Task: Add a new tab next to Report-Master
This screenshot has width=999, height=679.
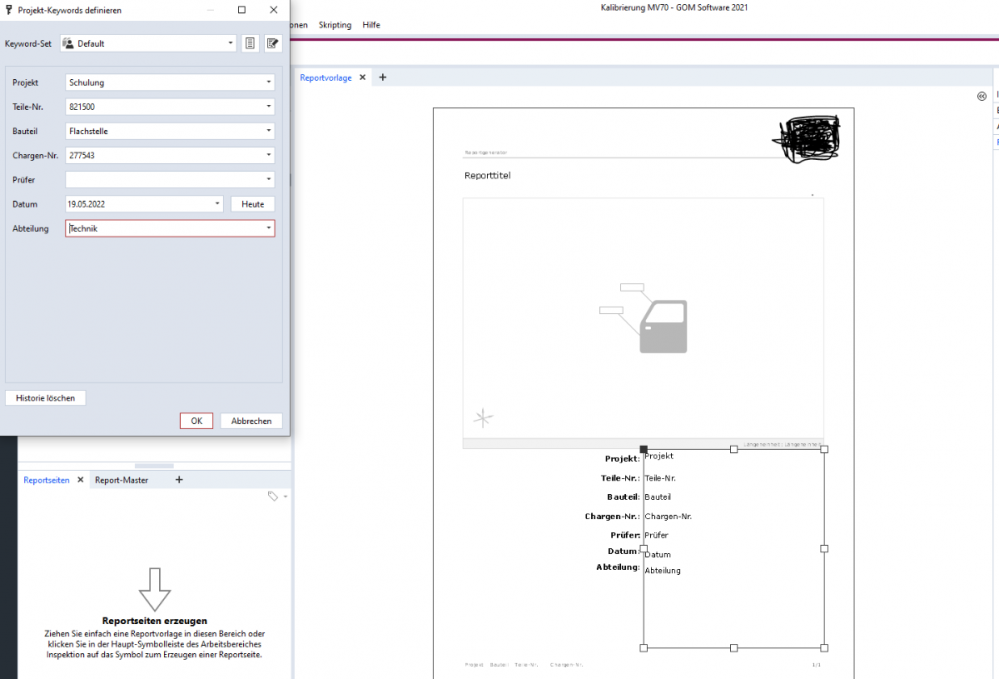Action: [179, 480]
